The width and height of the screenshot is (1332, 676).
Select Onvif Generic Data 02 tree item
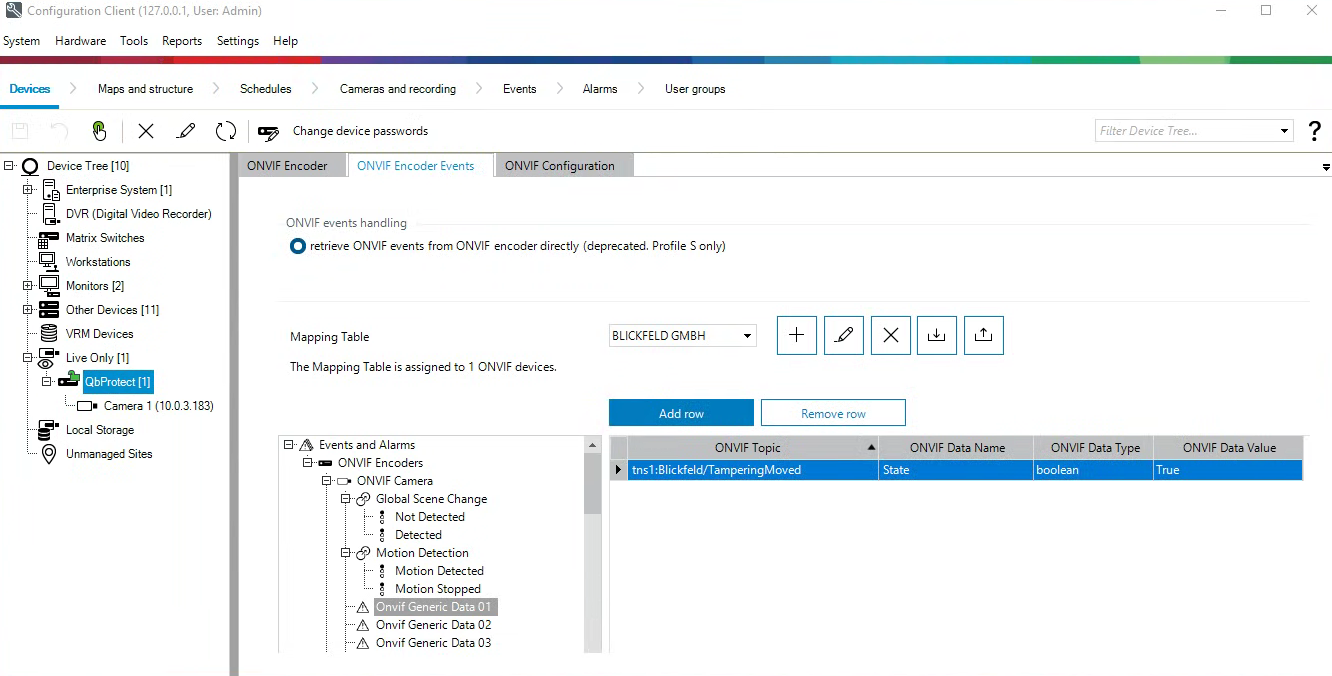click(433, 625)
